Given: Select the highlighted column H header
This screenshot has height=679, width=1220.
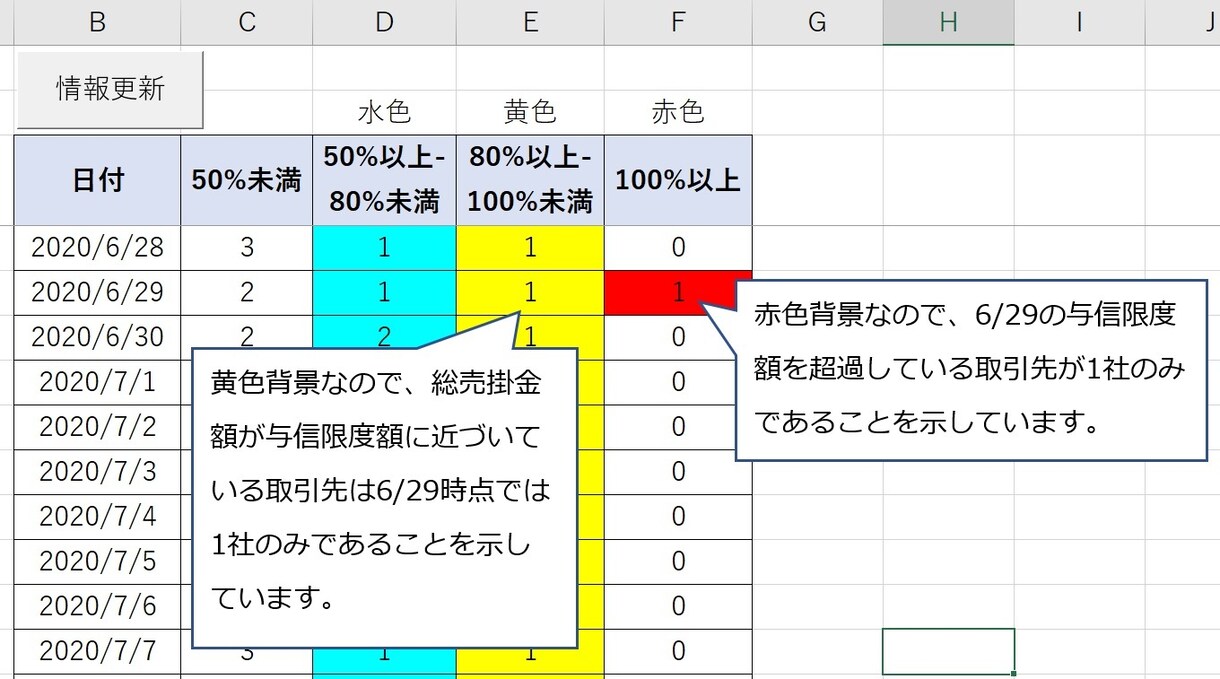Looking at the screenshot, I should [948, 22].
